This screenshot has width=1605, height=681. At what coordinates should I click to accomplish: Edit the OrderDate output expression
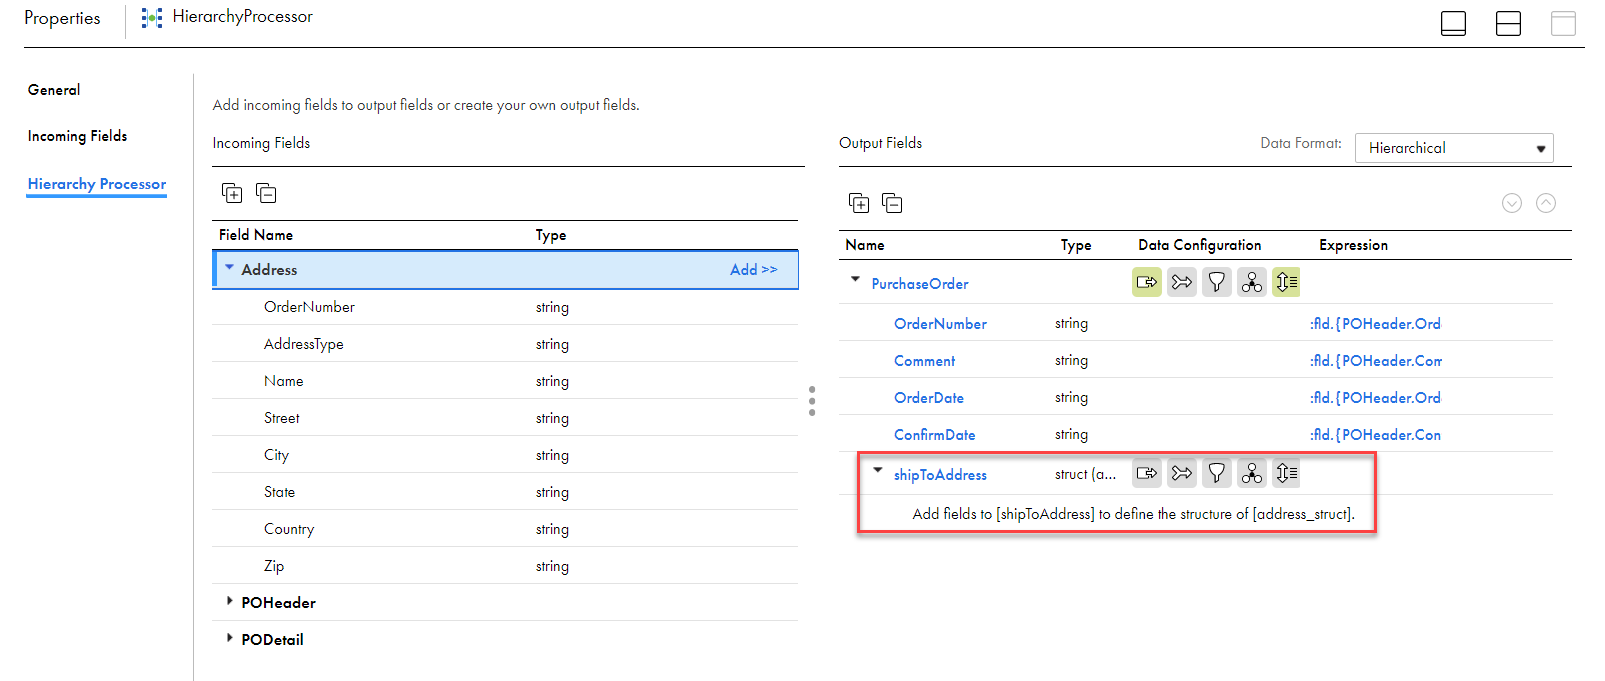coord(1376,398)
